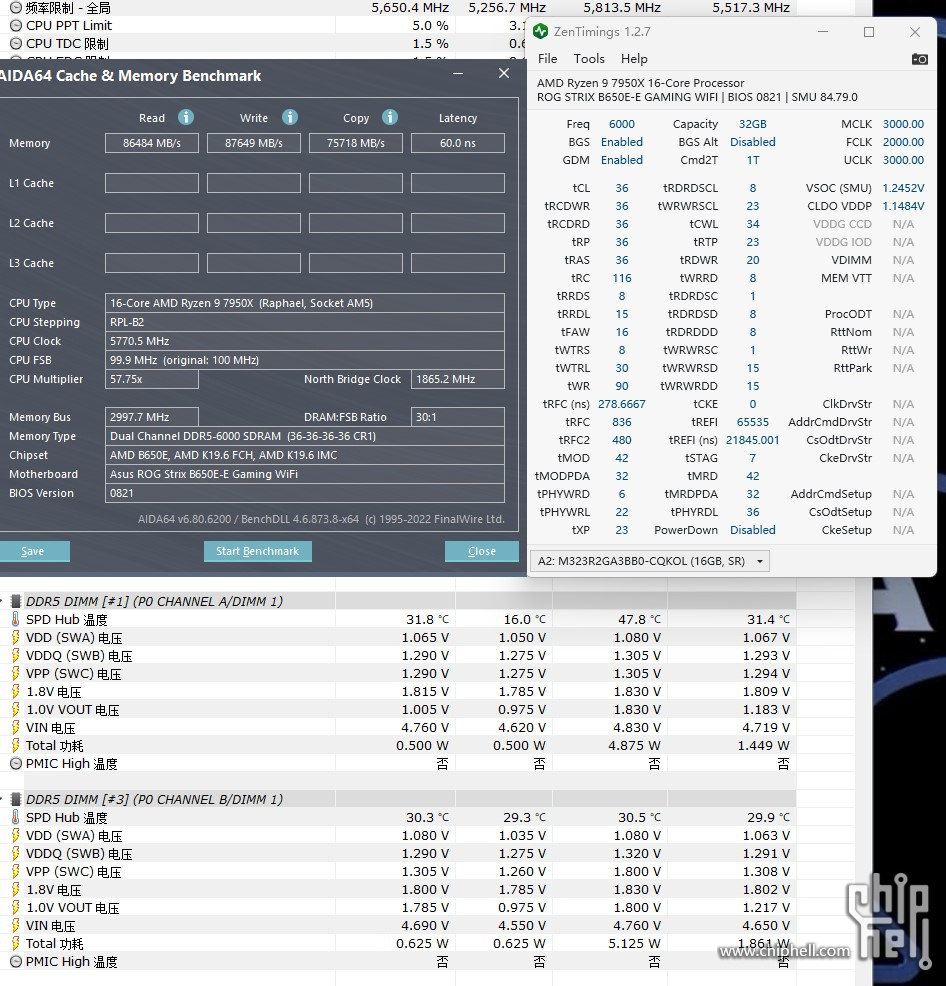Click the Capacity value 32GB in ZenTimings
This screenshot has width=946, height=986.
pyautogui.click(x=753, y=124)
